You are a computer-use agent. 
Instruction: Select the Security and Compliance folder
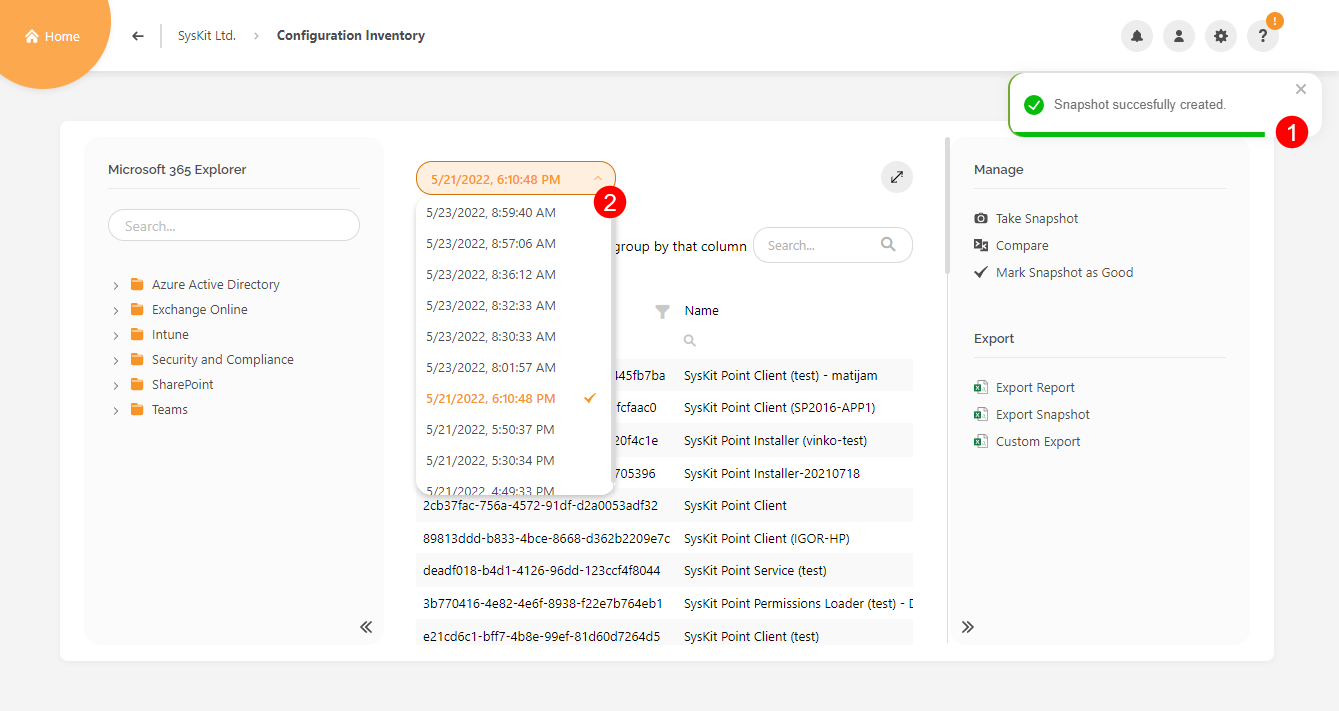coord(212,359)
